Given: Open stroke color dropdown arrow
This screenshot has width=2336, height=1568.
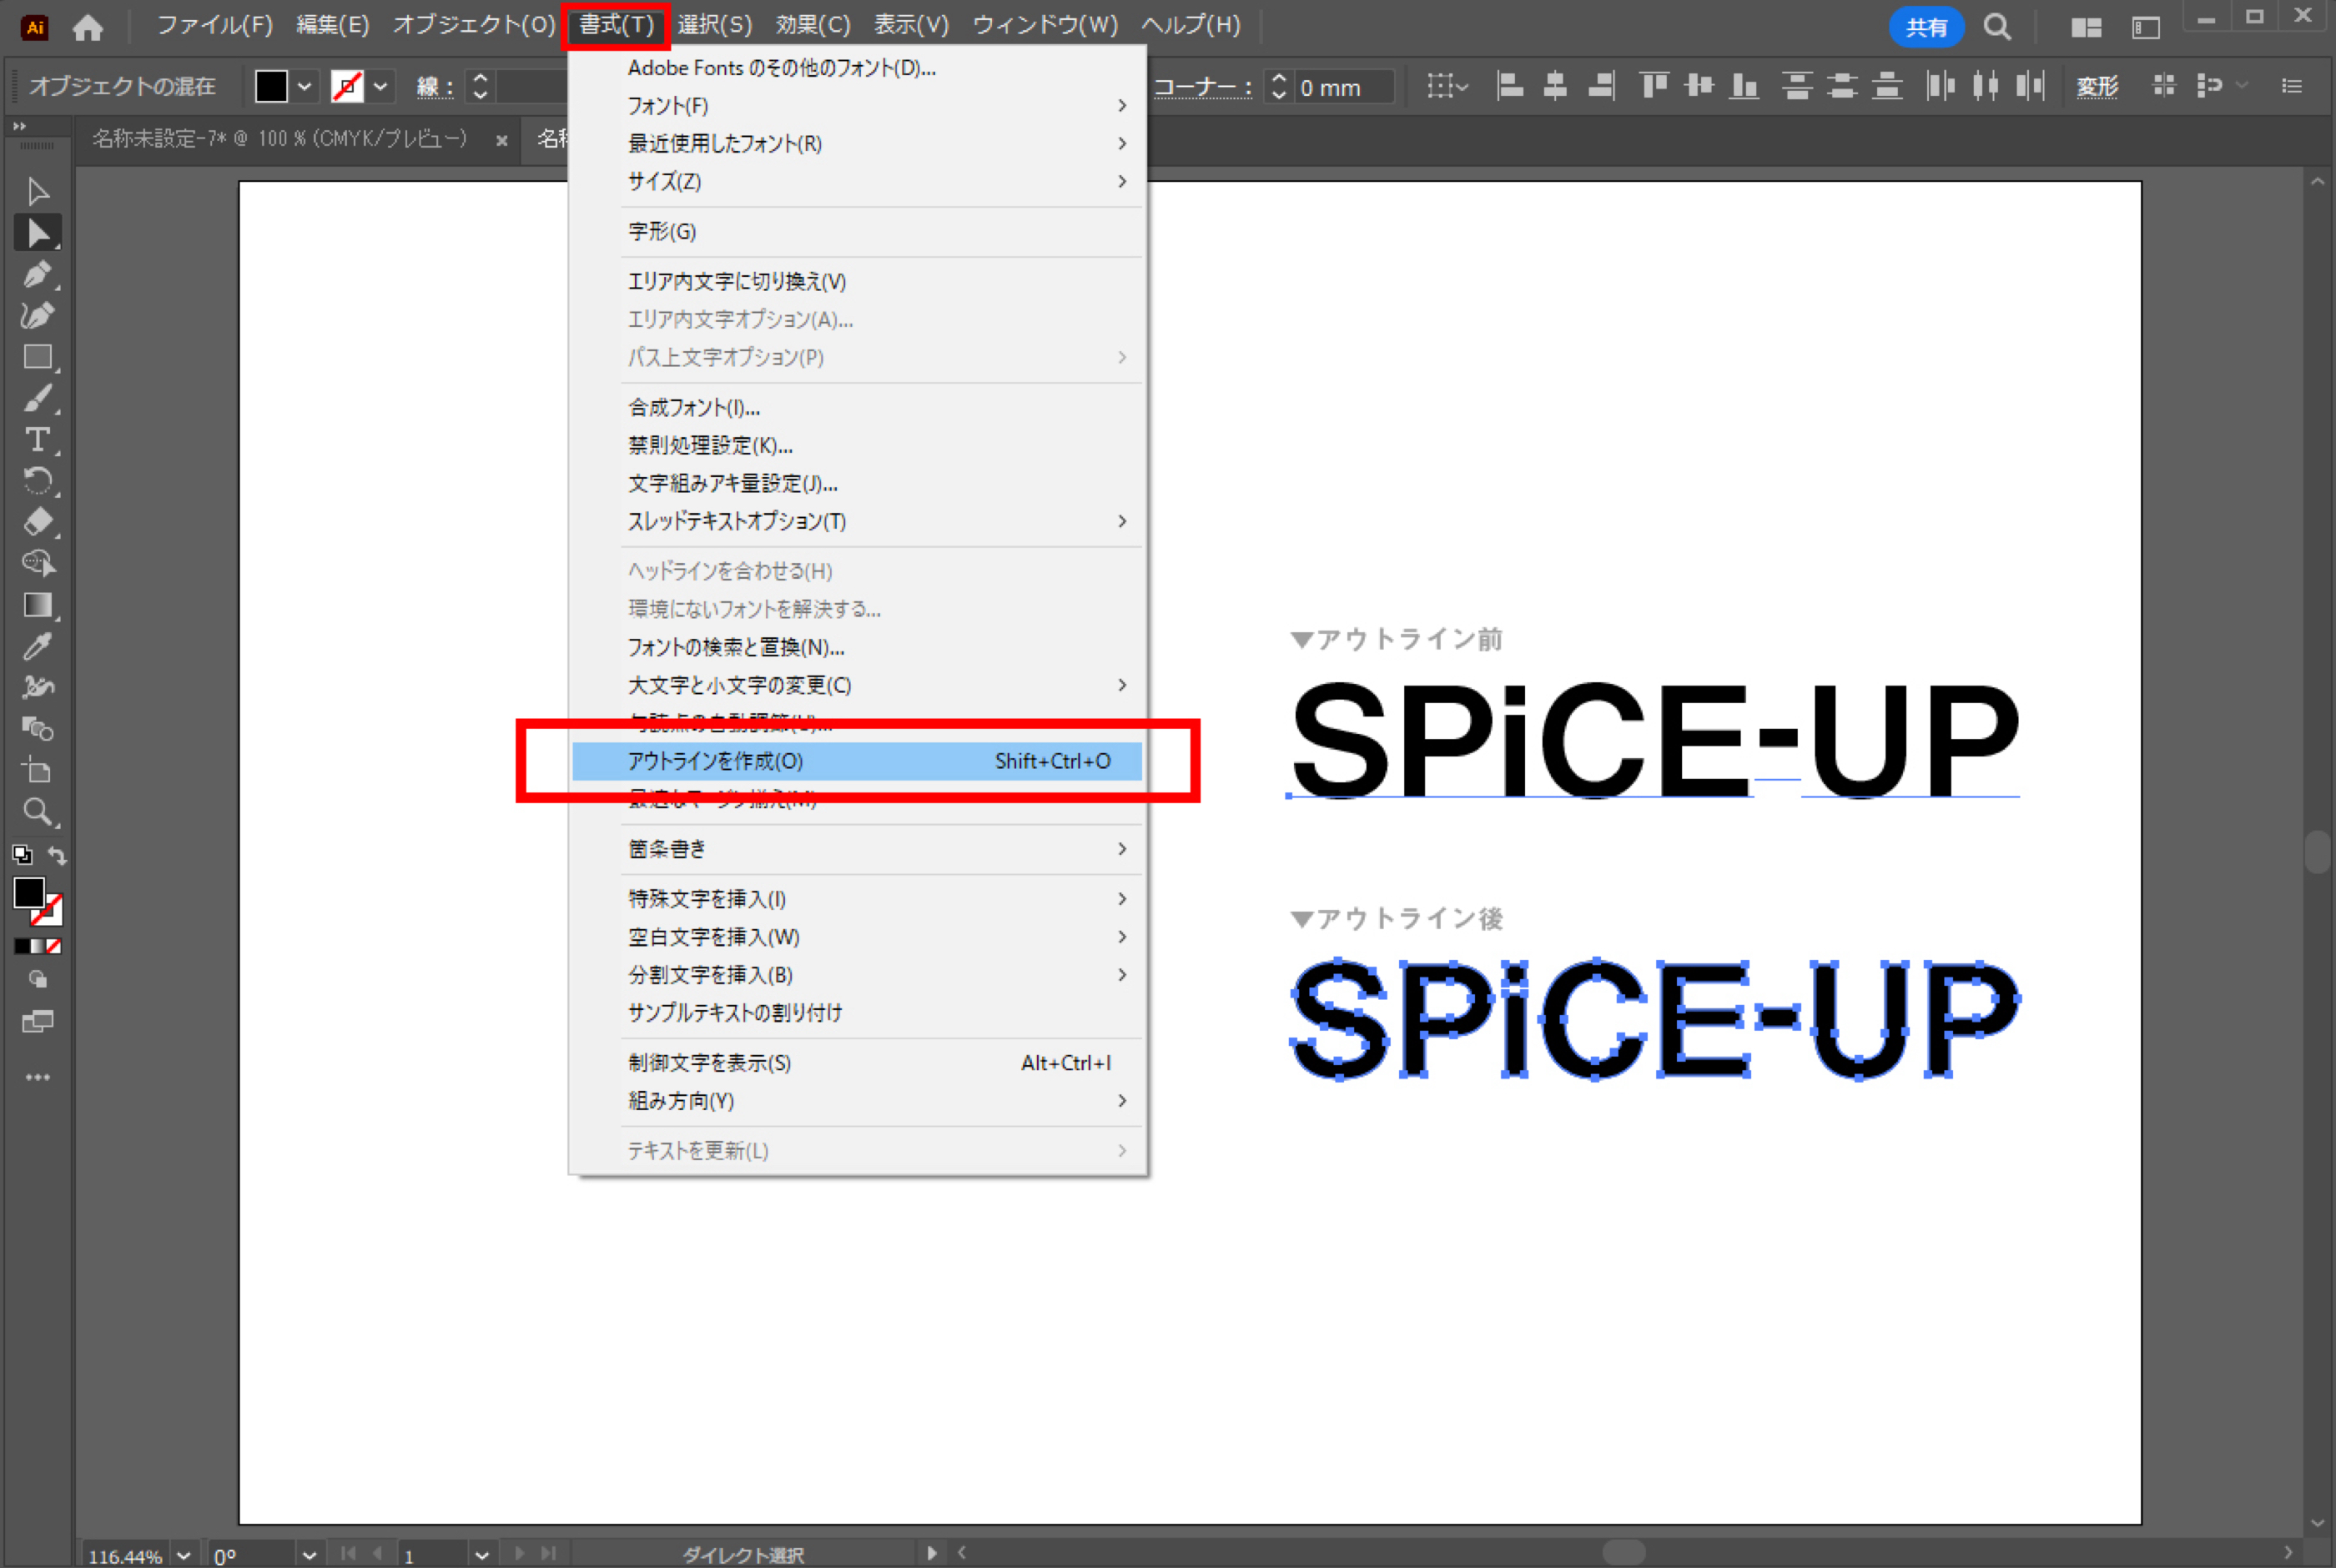Looking at the screenshot, I should (380, 87).
